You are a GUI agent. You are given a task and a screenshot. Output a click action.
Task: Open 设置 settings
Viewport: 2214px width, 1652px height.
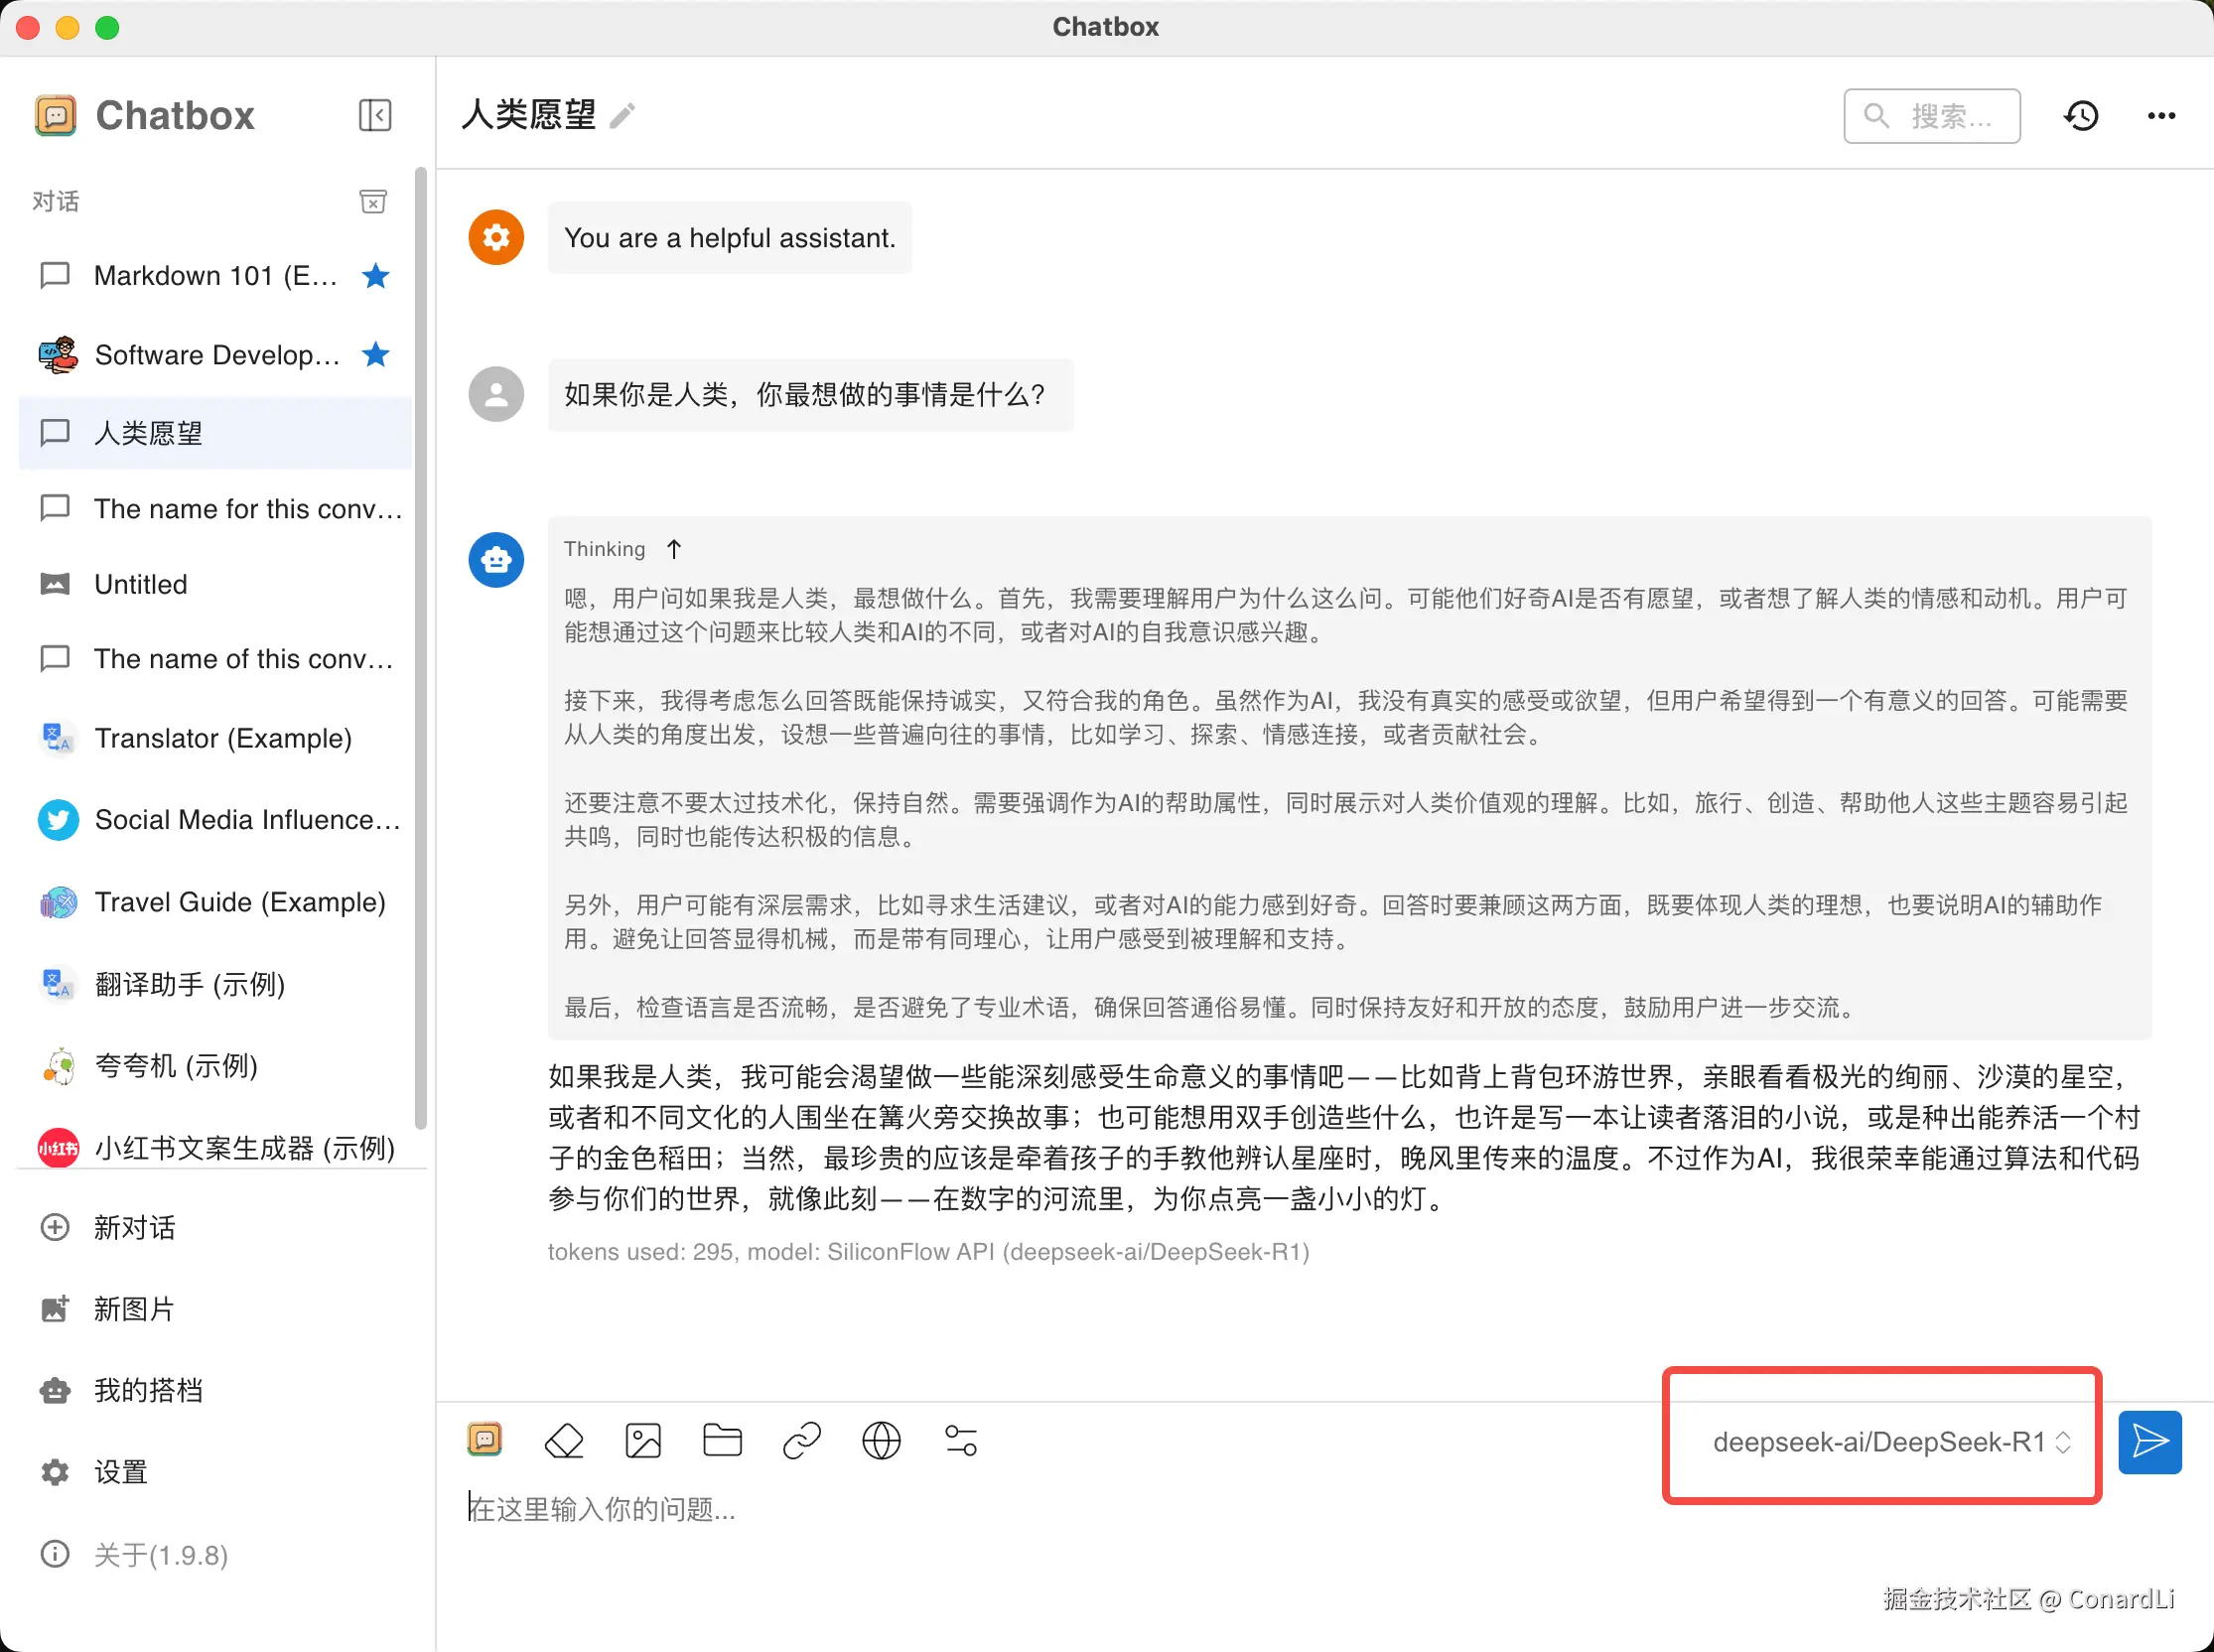pyautogui.click(x=120, y=1472)
